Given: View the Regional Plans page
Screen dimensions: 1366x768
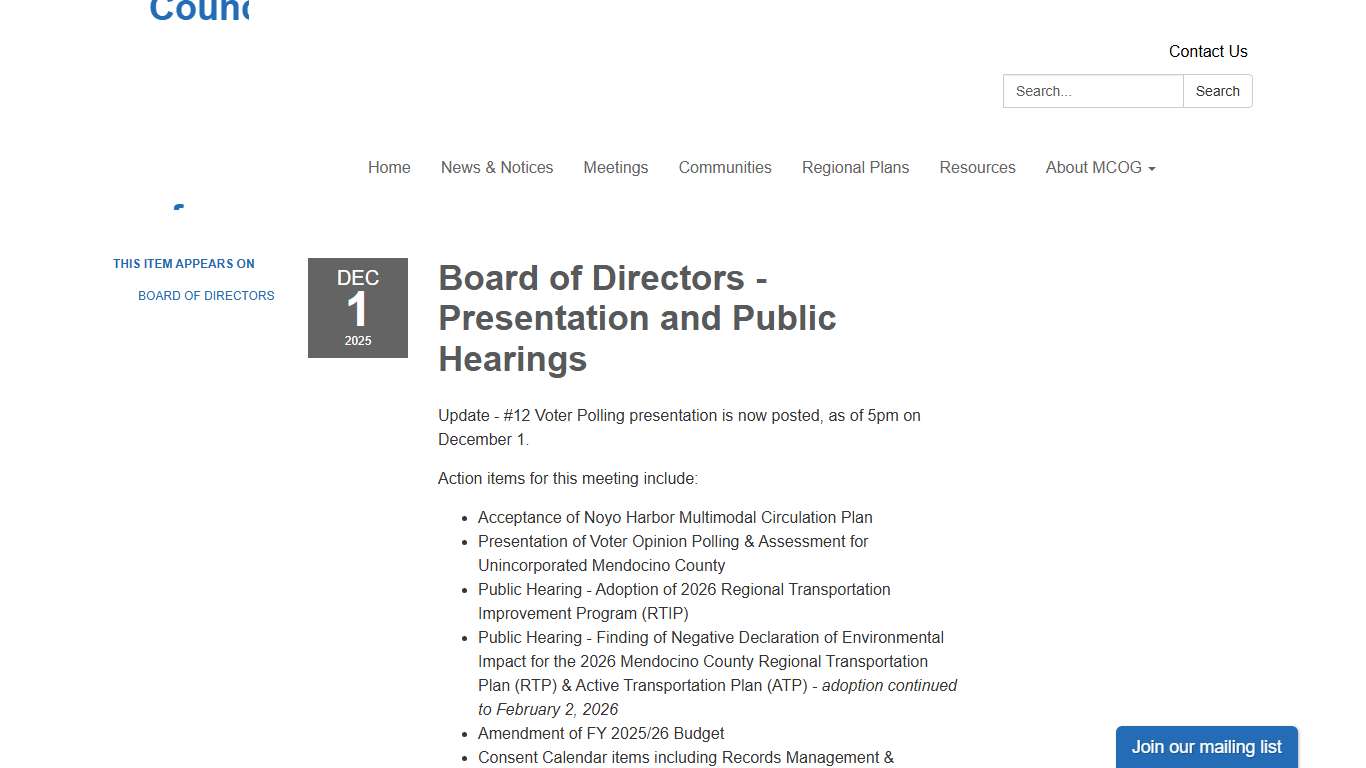Looking at the screenshot, I should (855, 167).
